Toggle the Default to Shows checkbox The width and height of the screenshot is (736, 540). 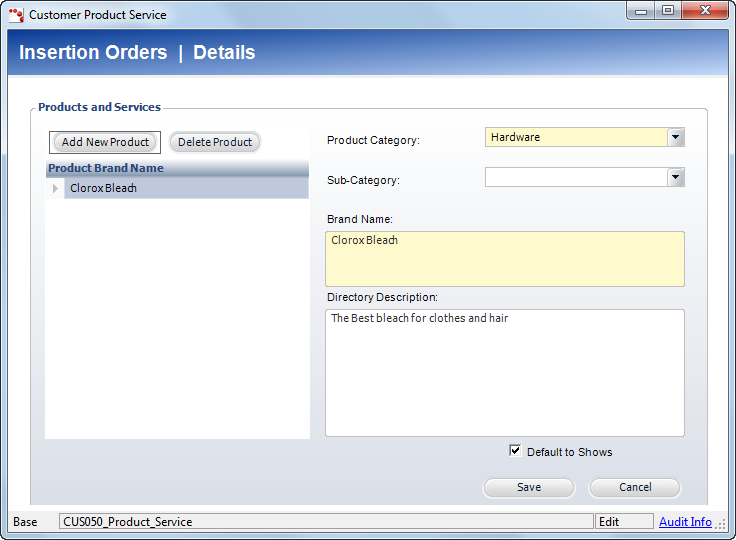(x=515, y=451)
